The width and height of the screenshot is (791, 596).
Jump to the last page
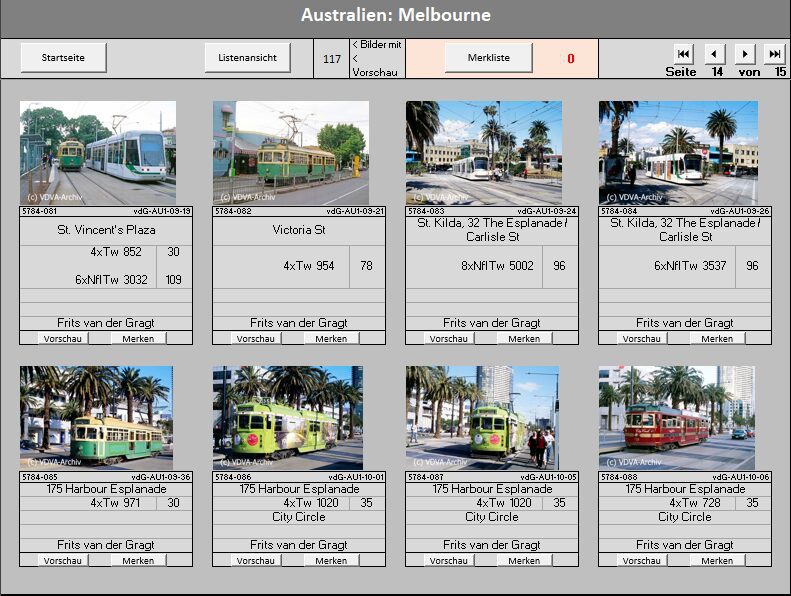tap(775, 53)
